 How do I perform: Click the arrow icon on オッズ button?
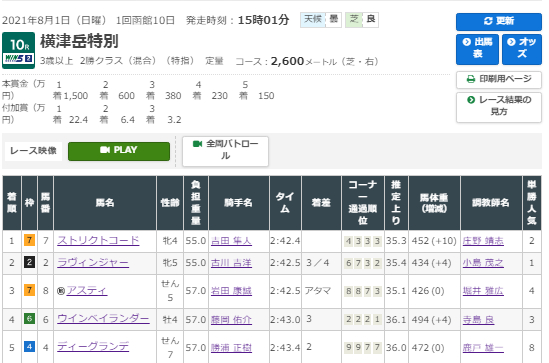(x=511, y=42)
